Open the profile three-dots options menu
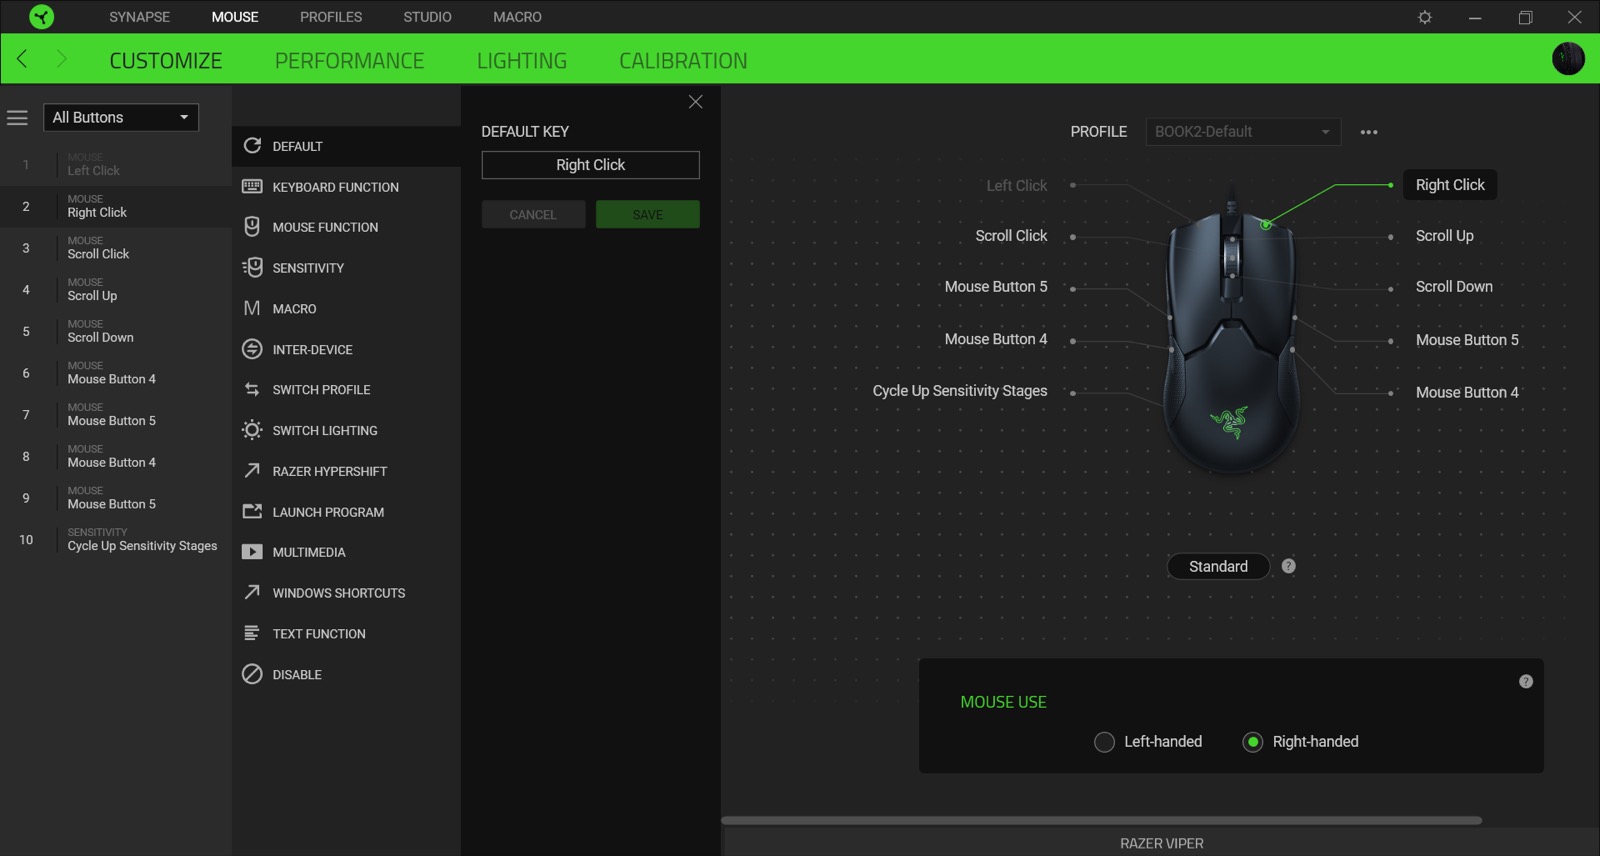The image size is (1600, 856). (x=1369, y=132)
